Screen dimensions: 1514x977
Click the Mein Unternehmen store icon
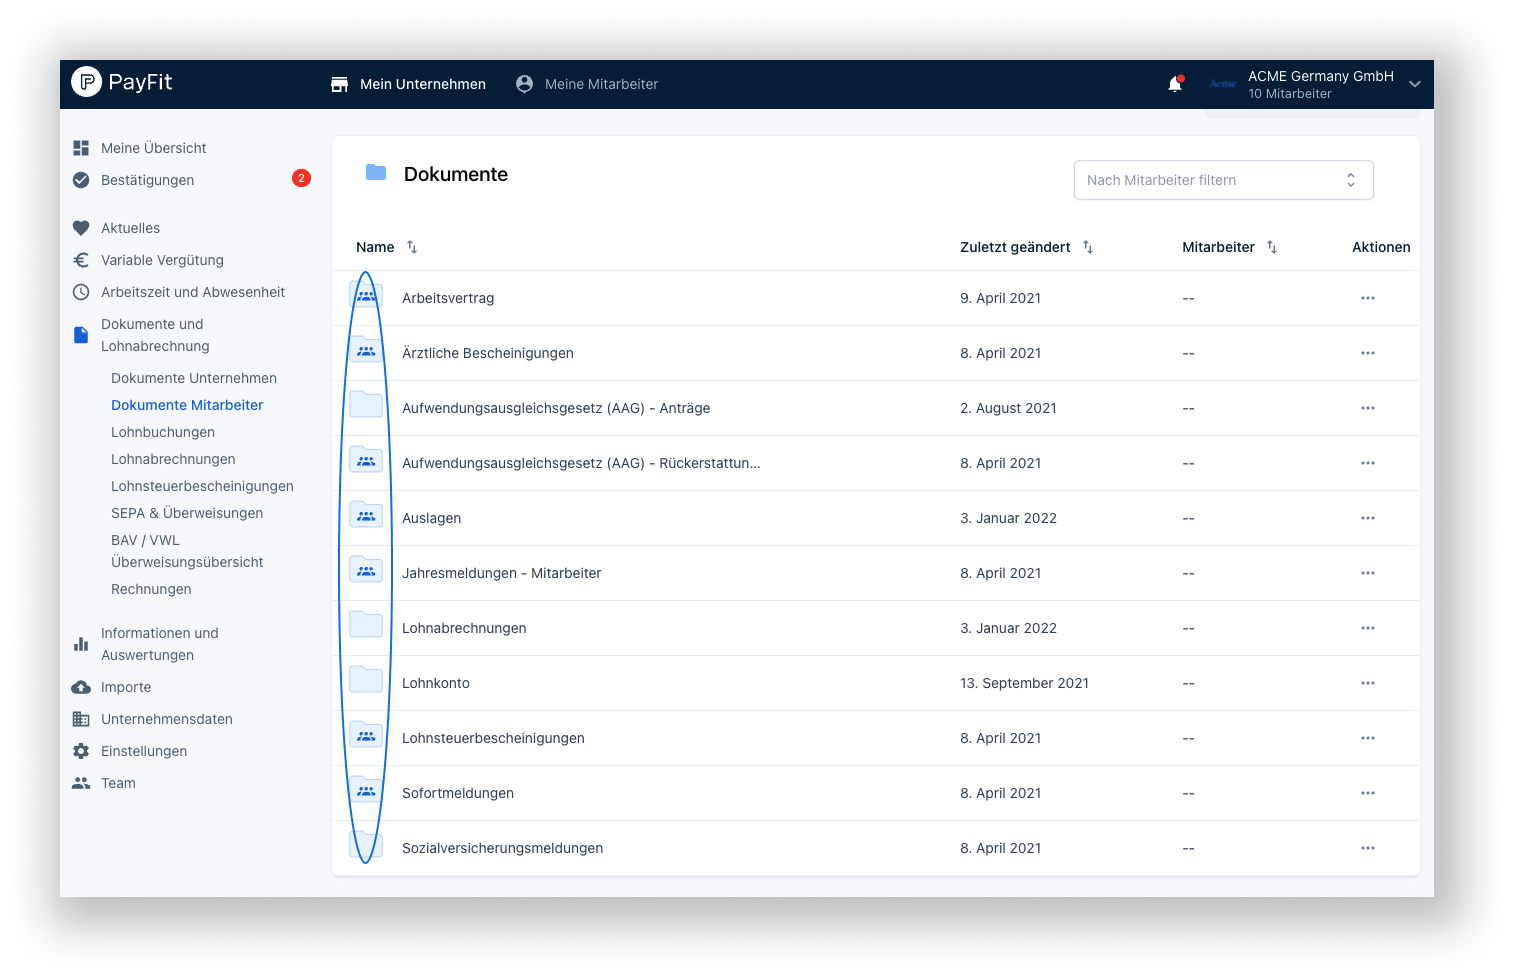[x=340, y=84]
